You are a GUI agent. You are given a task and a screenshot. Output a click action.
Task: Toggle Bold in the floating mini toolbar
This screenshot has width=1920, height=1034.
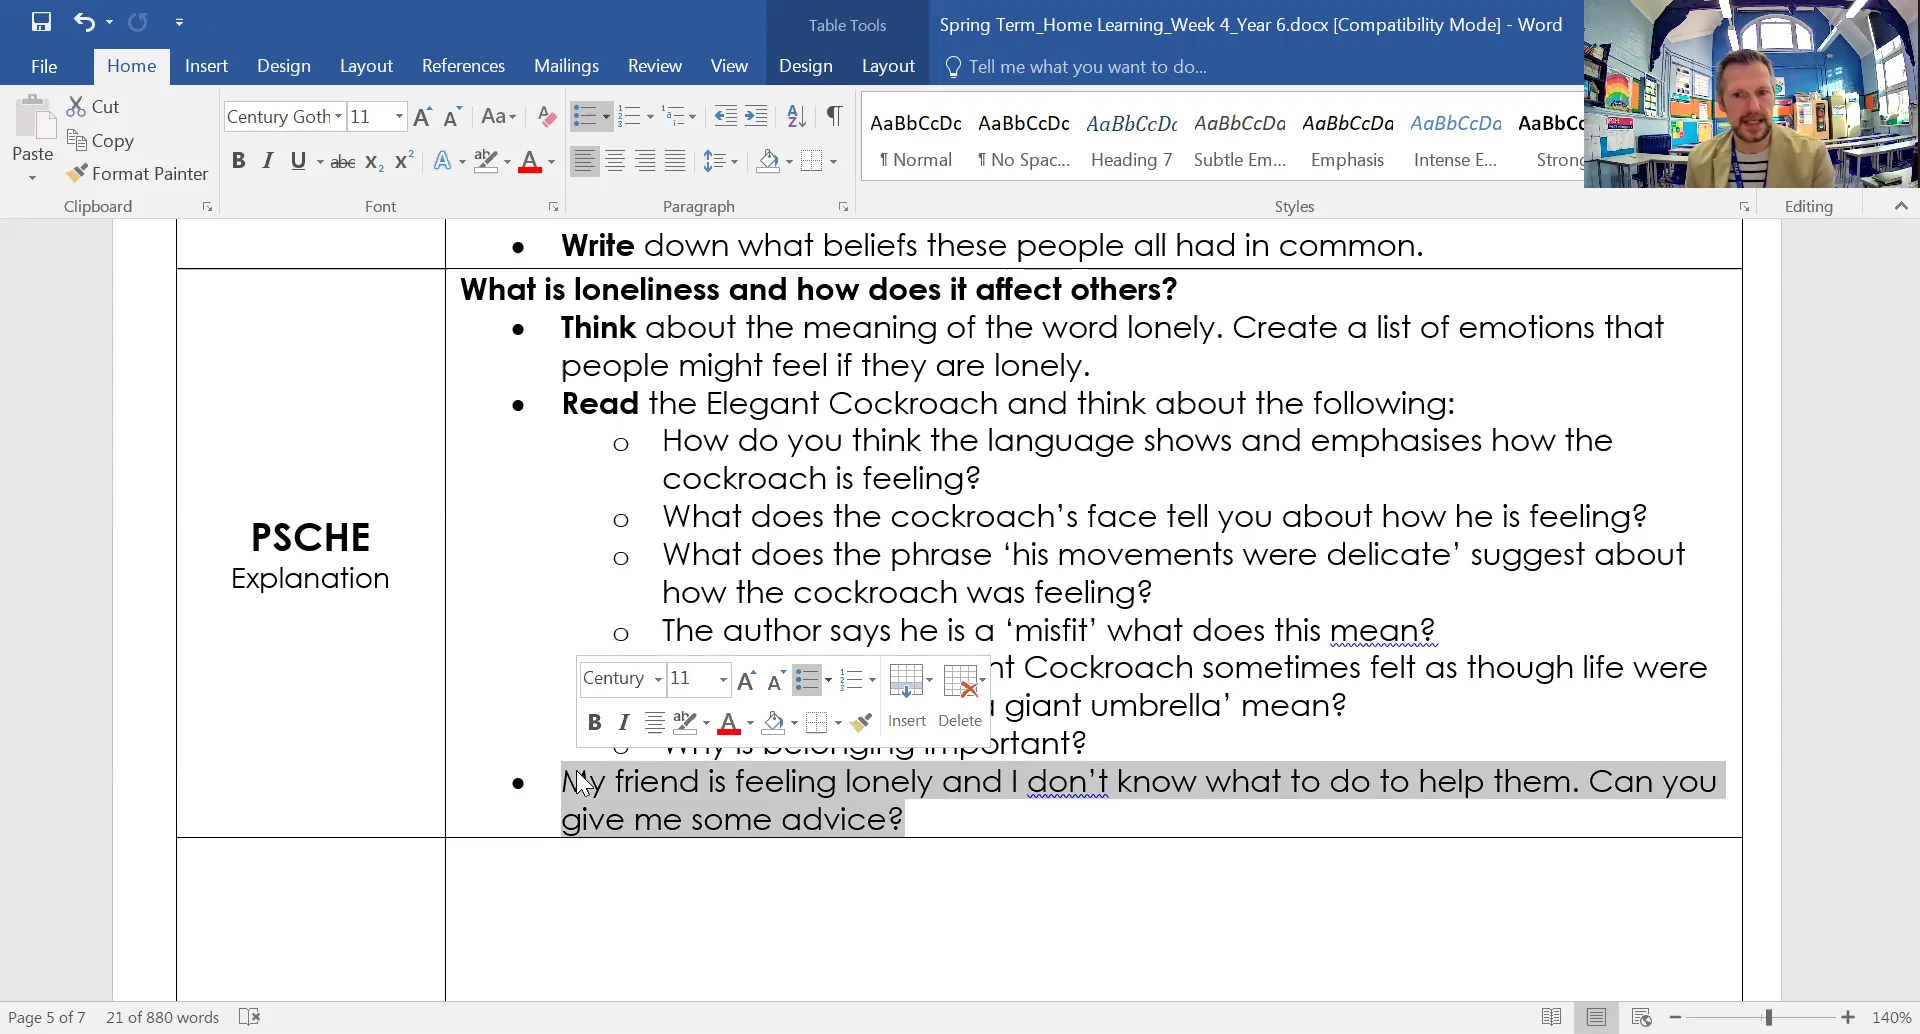tap(594, 722)
